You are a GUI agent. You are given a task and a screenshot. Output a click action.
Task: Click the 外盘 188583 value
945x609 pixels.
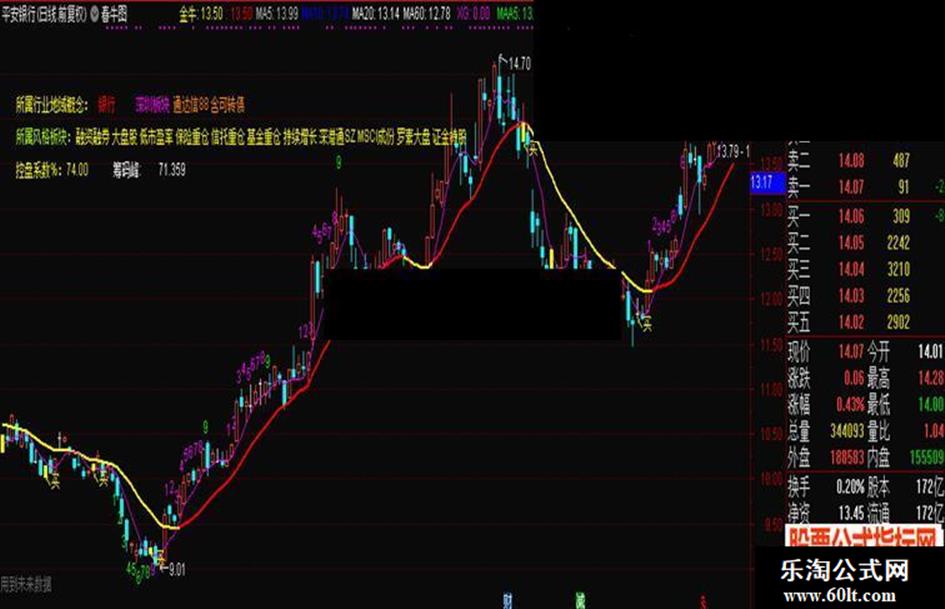coord(847,458)
